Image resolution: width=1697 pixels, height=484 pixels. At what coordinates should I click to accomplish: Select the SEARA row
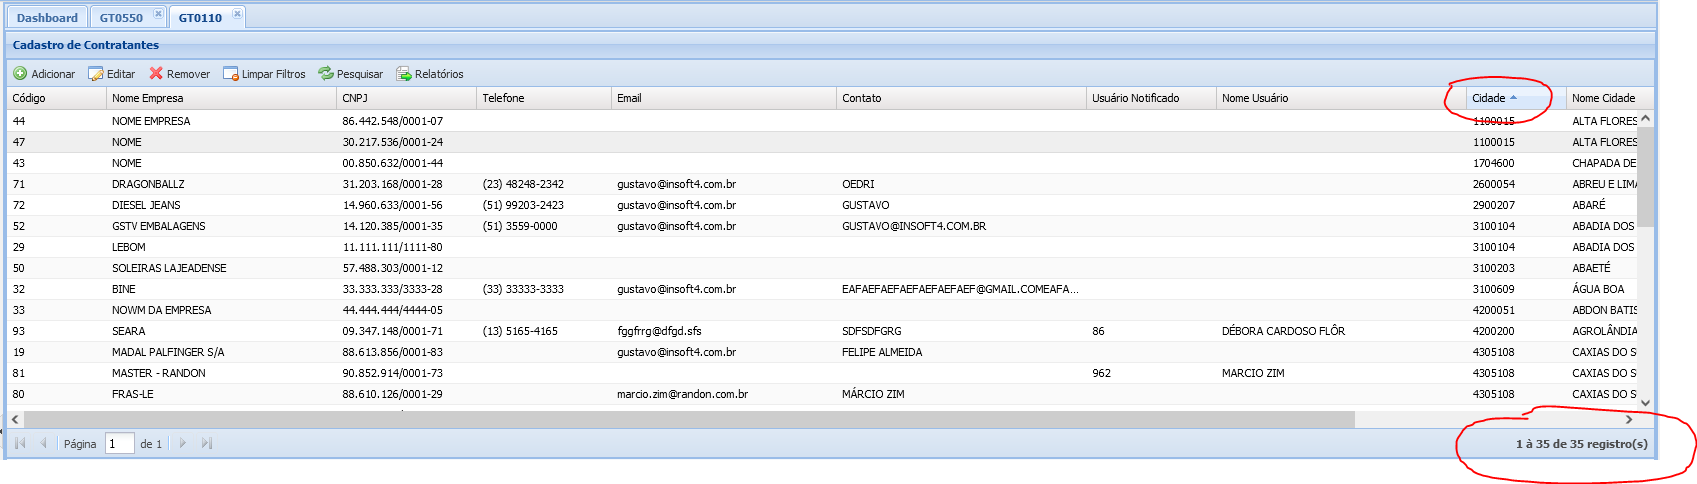822,331
